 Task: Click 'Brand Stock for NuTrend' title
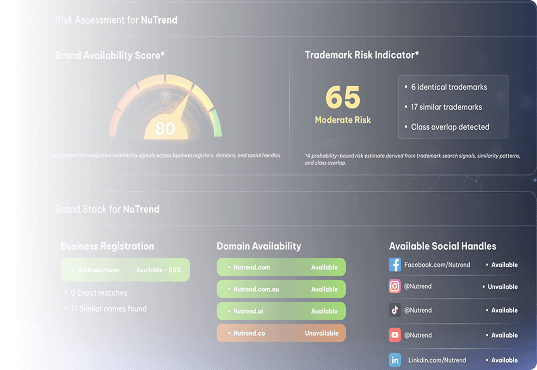tap(108, 209)
